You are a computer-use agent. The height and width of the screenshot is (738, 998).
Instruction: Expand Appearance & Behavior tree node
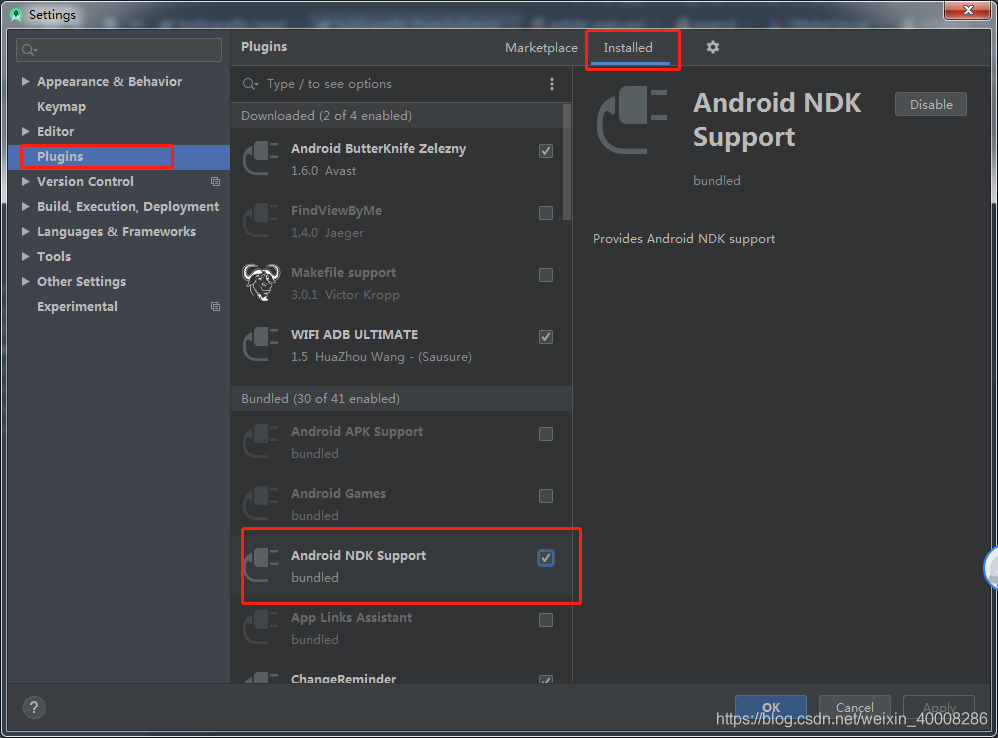(25, 81)
